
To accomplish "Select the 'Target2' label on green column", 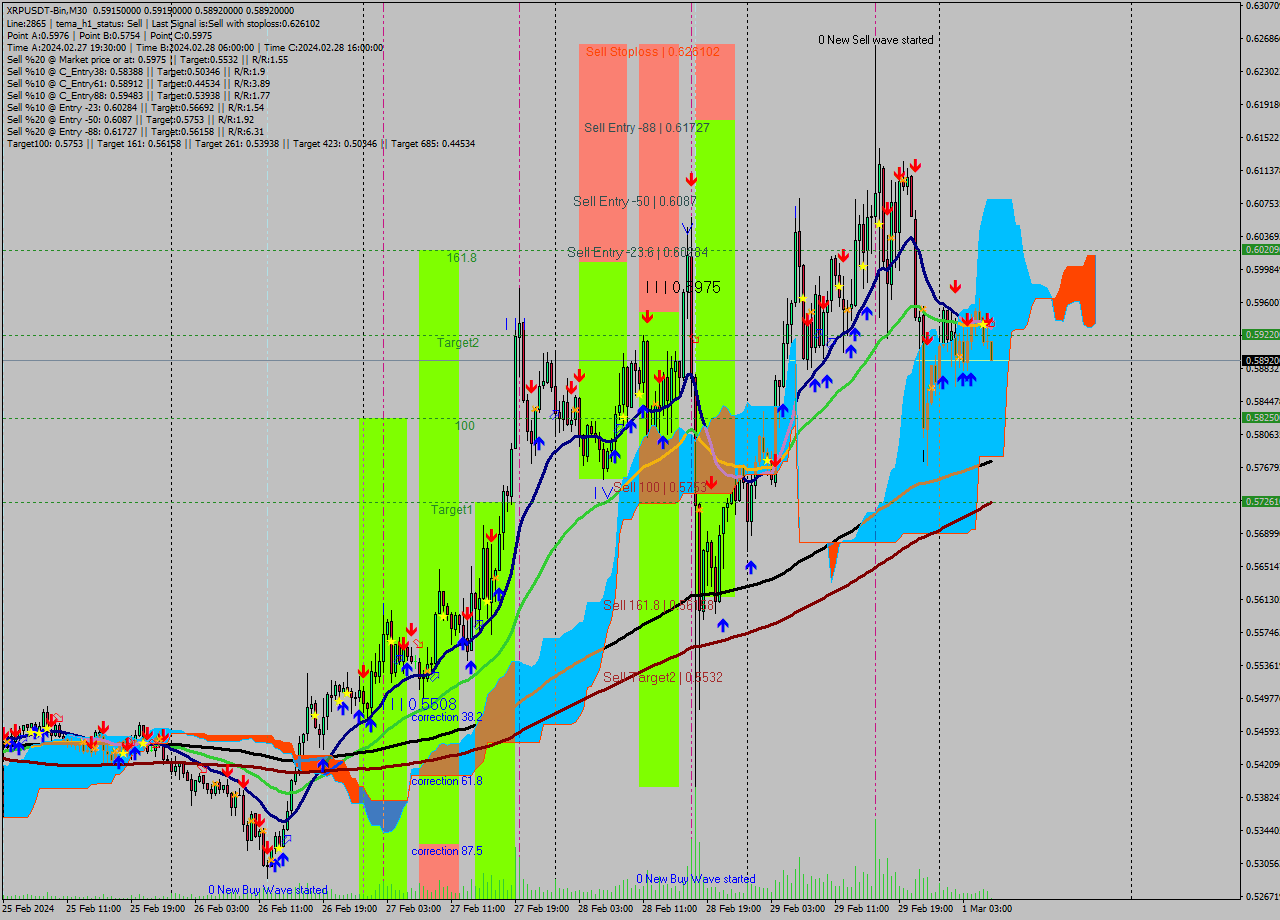I will coord(458,343).
